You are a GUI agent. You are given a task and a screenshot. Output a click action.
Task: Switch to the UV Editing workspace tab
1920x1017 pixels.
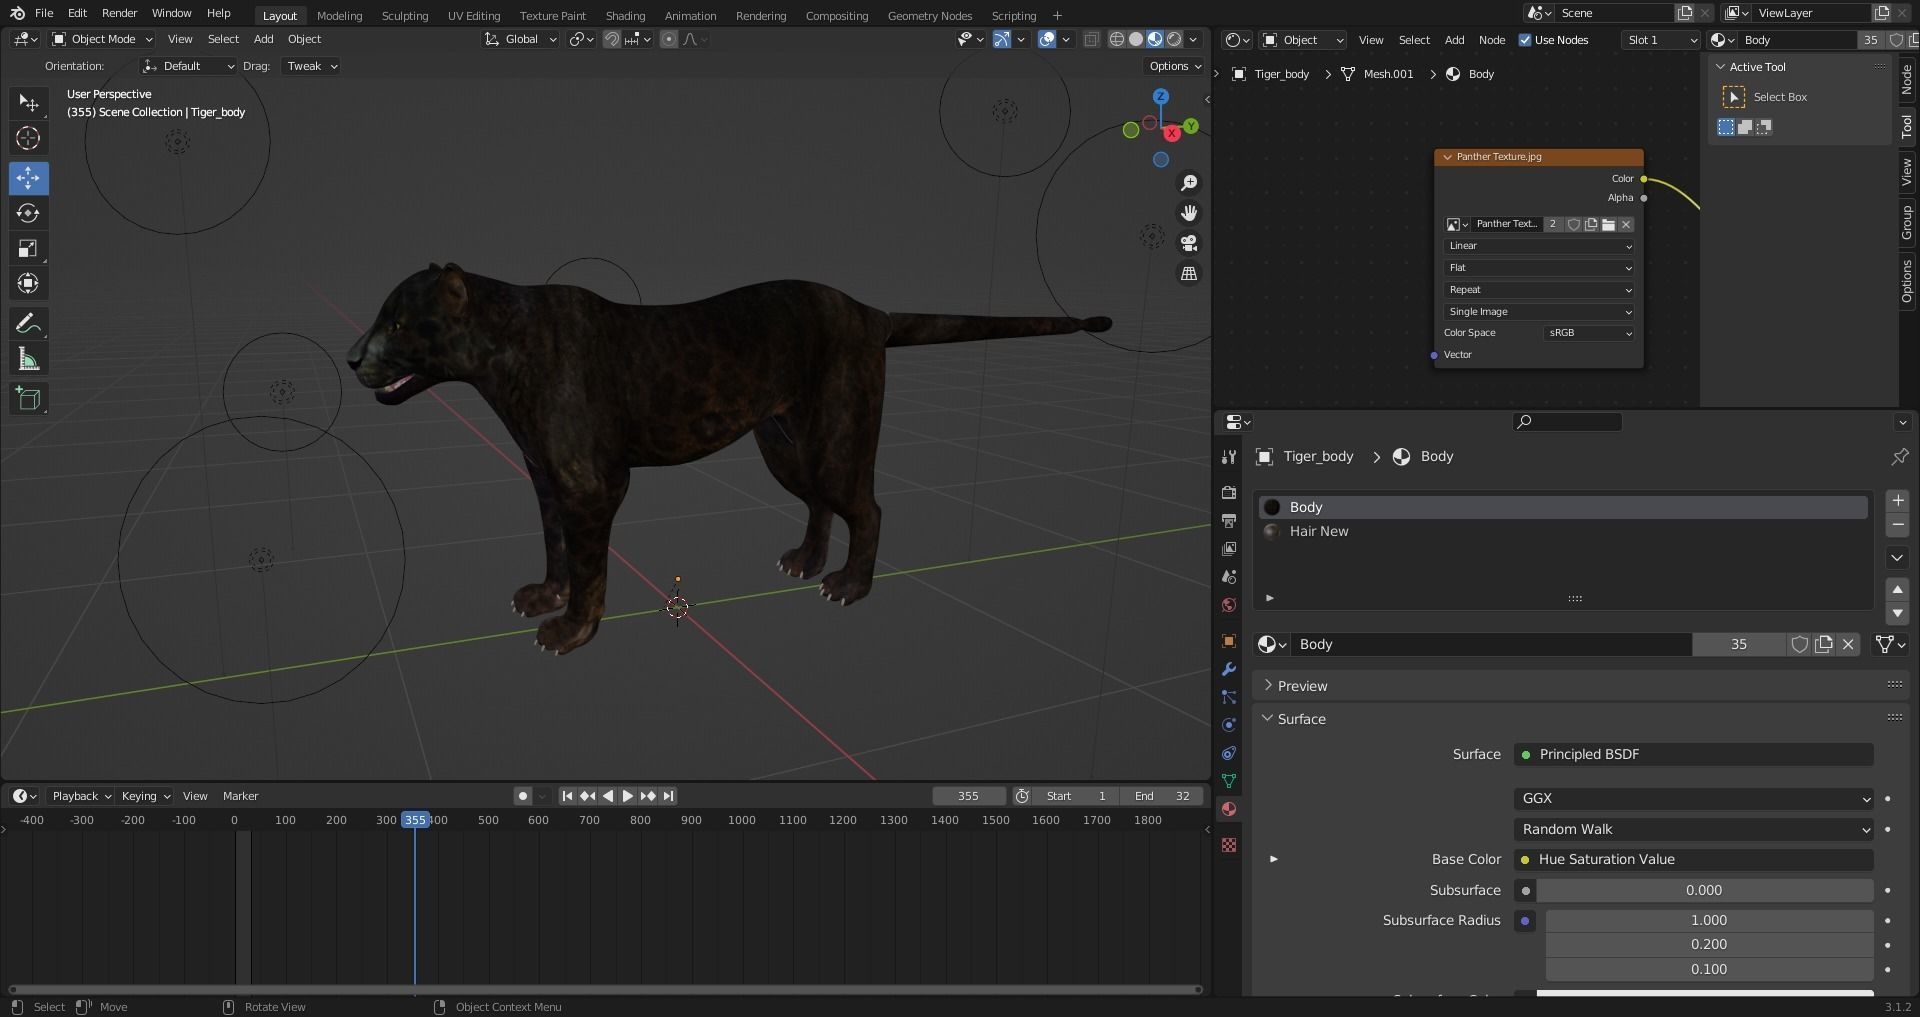coord(473,15)
